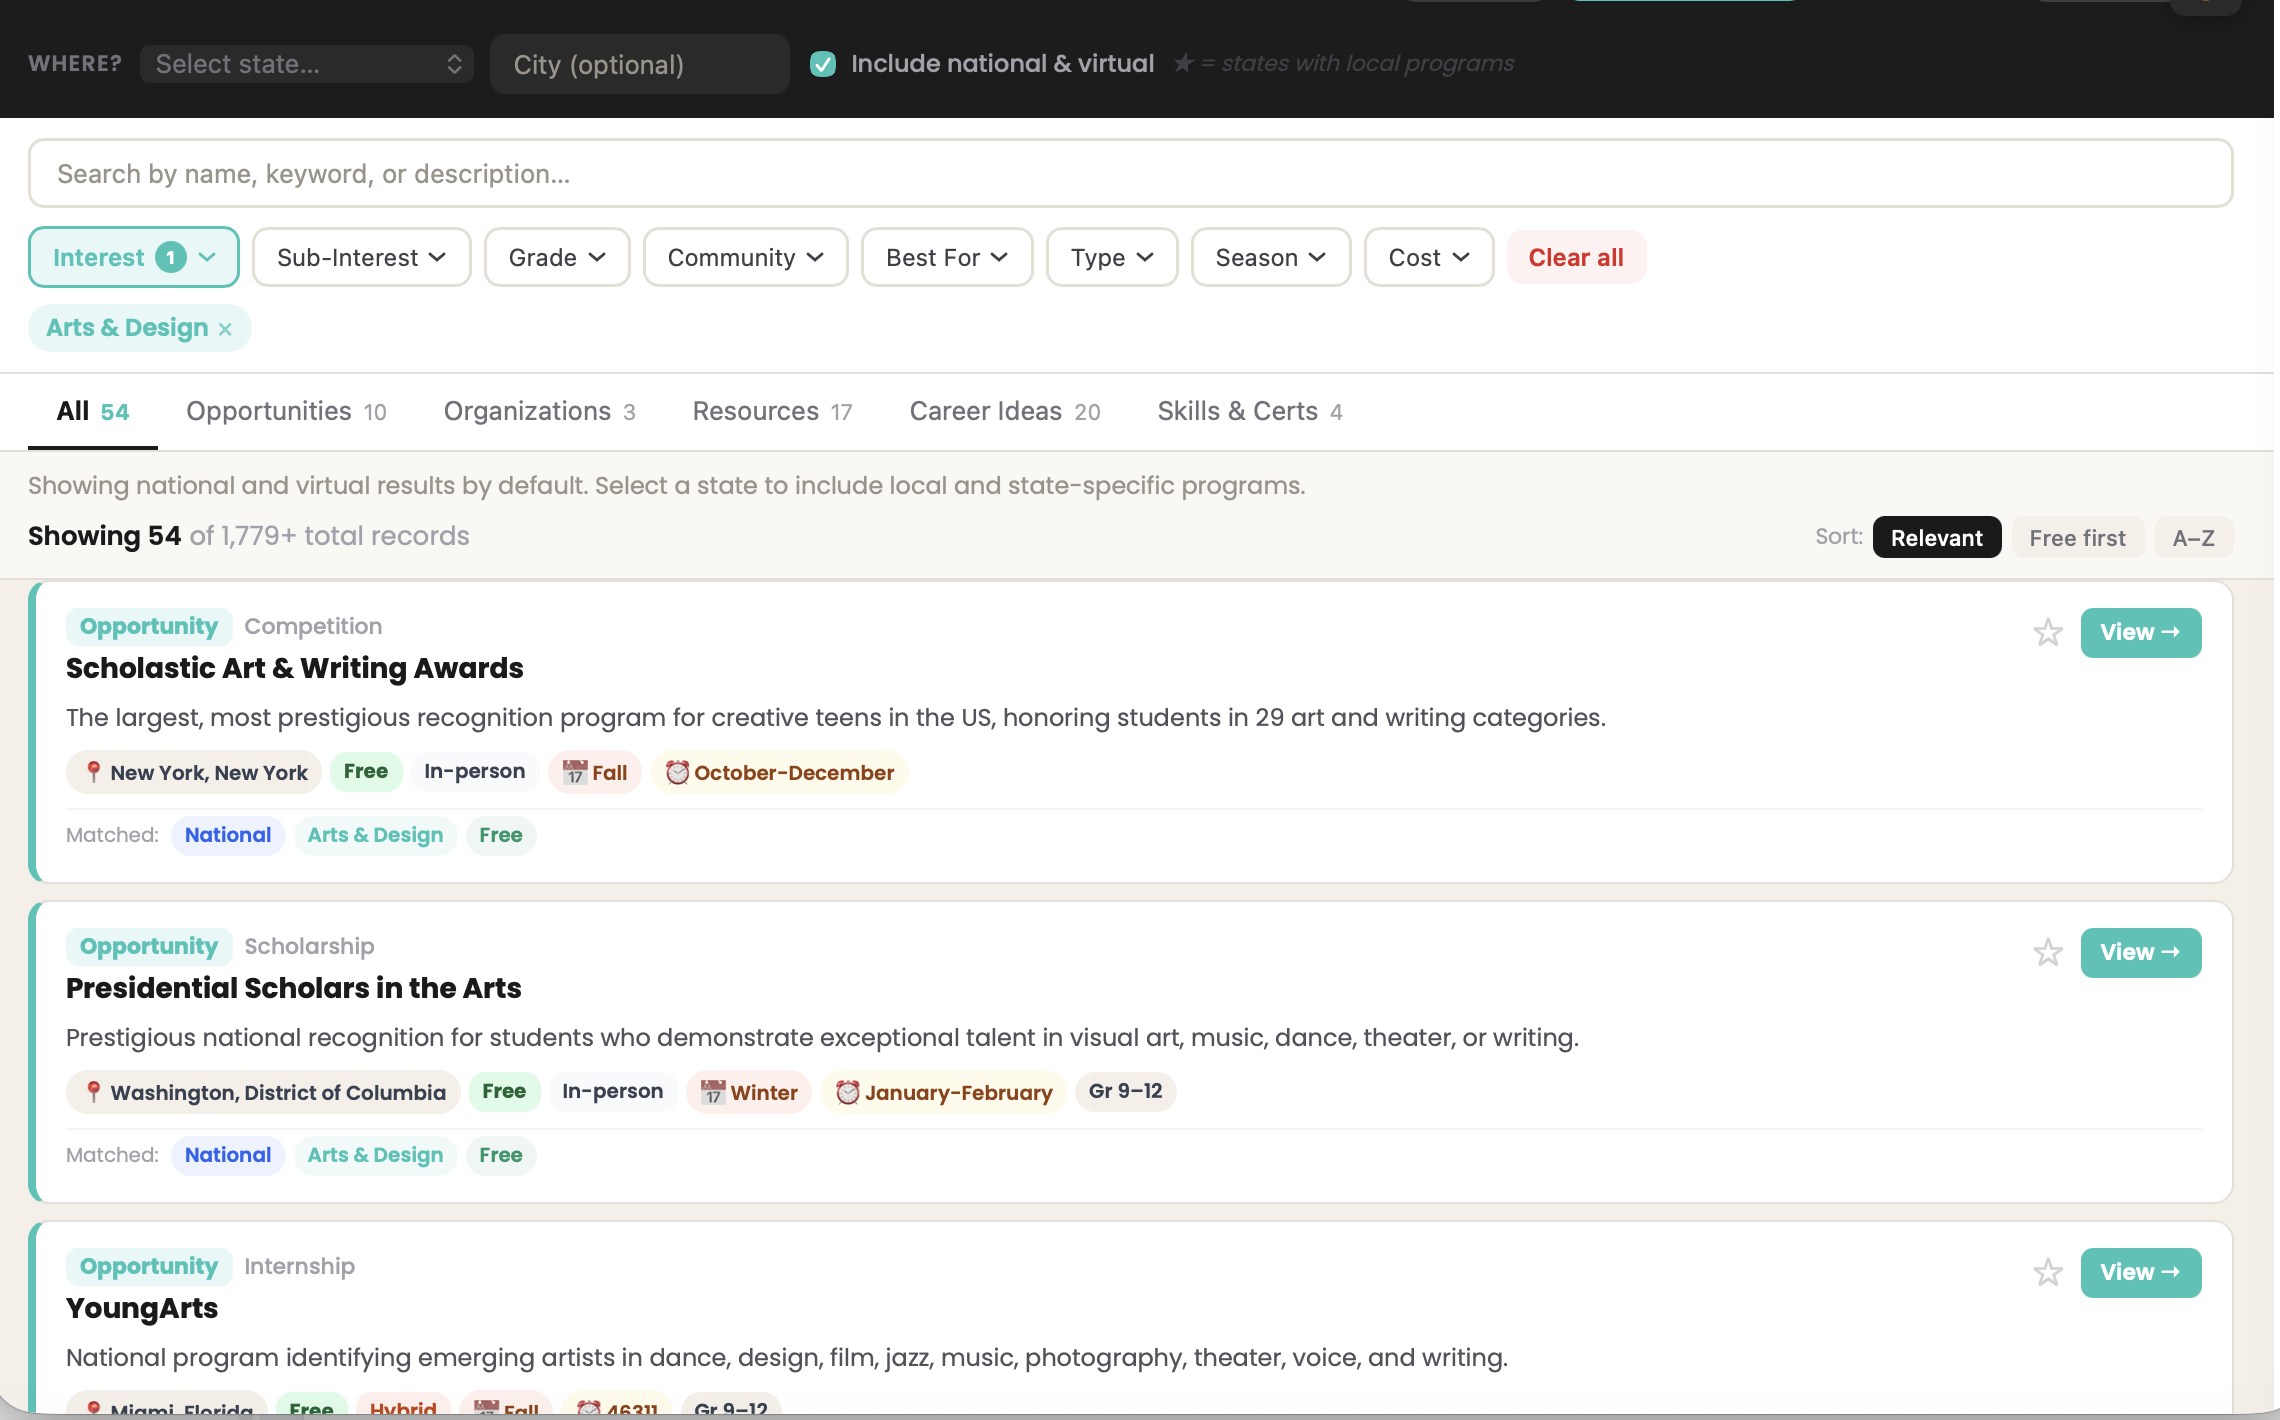2280x1420 pixels.
Task: Open the Cost filter dropdown
Action: point(1429,257)
